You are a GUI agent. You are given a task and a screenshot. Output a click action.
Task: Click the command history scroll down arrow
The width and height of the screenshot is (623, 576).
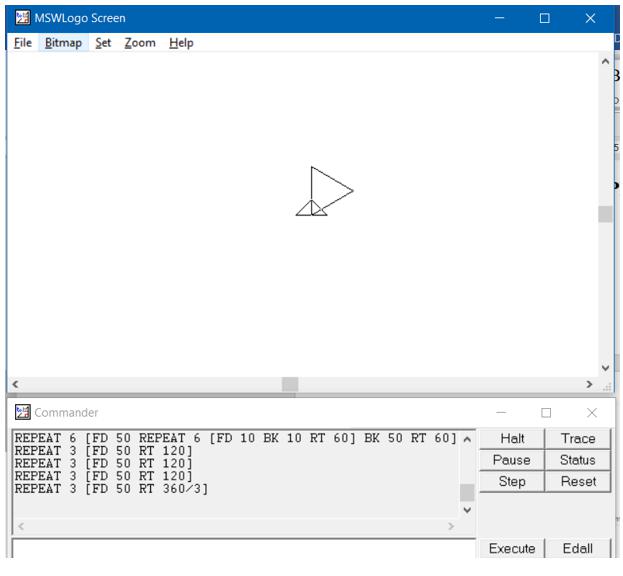[x=467, y=509]
